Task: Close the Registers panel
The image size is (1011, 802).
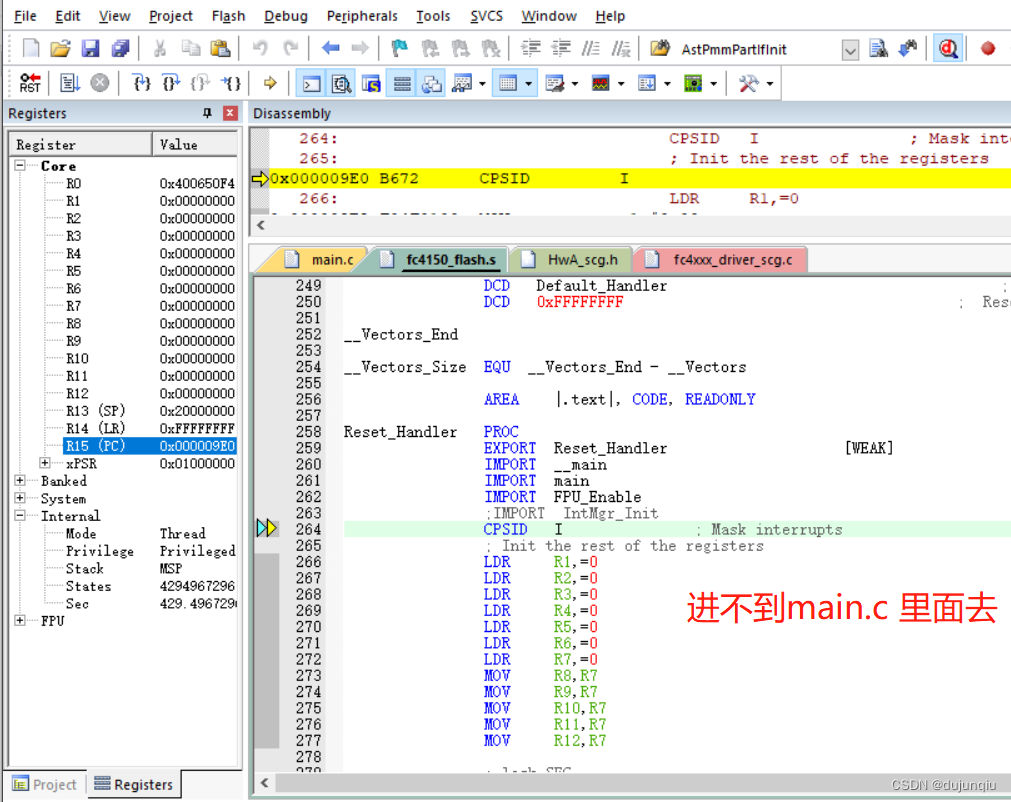Action: [230, 113]
